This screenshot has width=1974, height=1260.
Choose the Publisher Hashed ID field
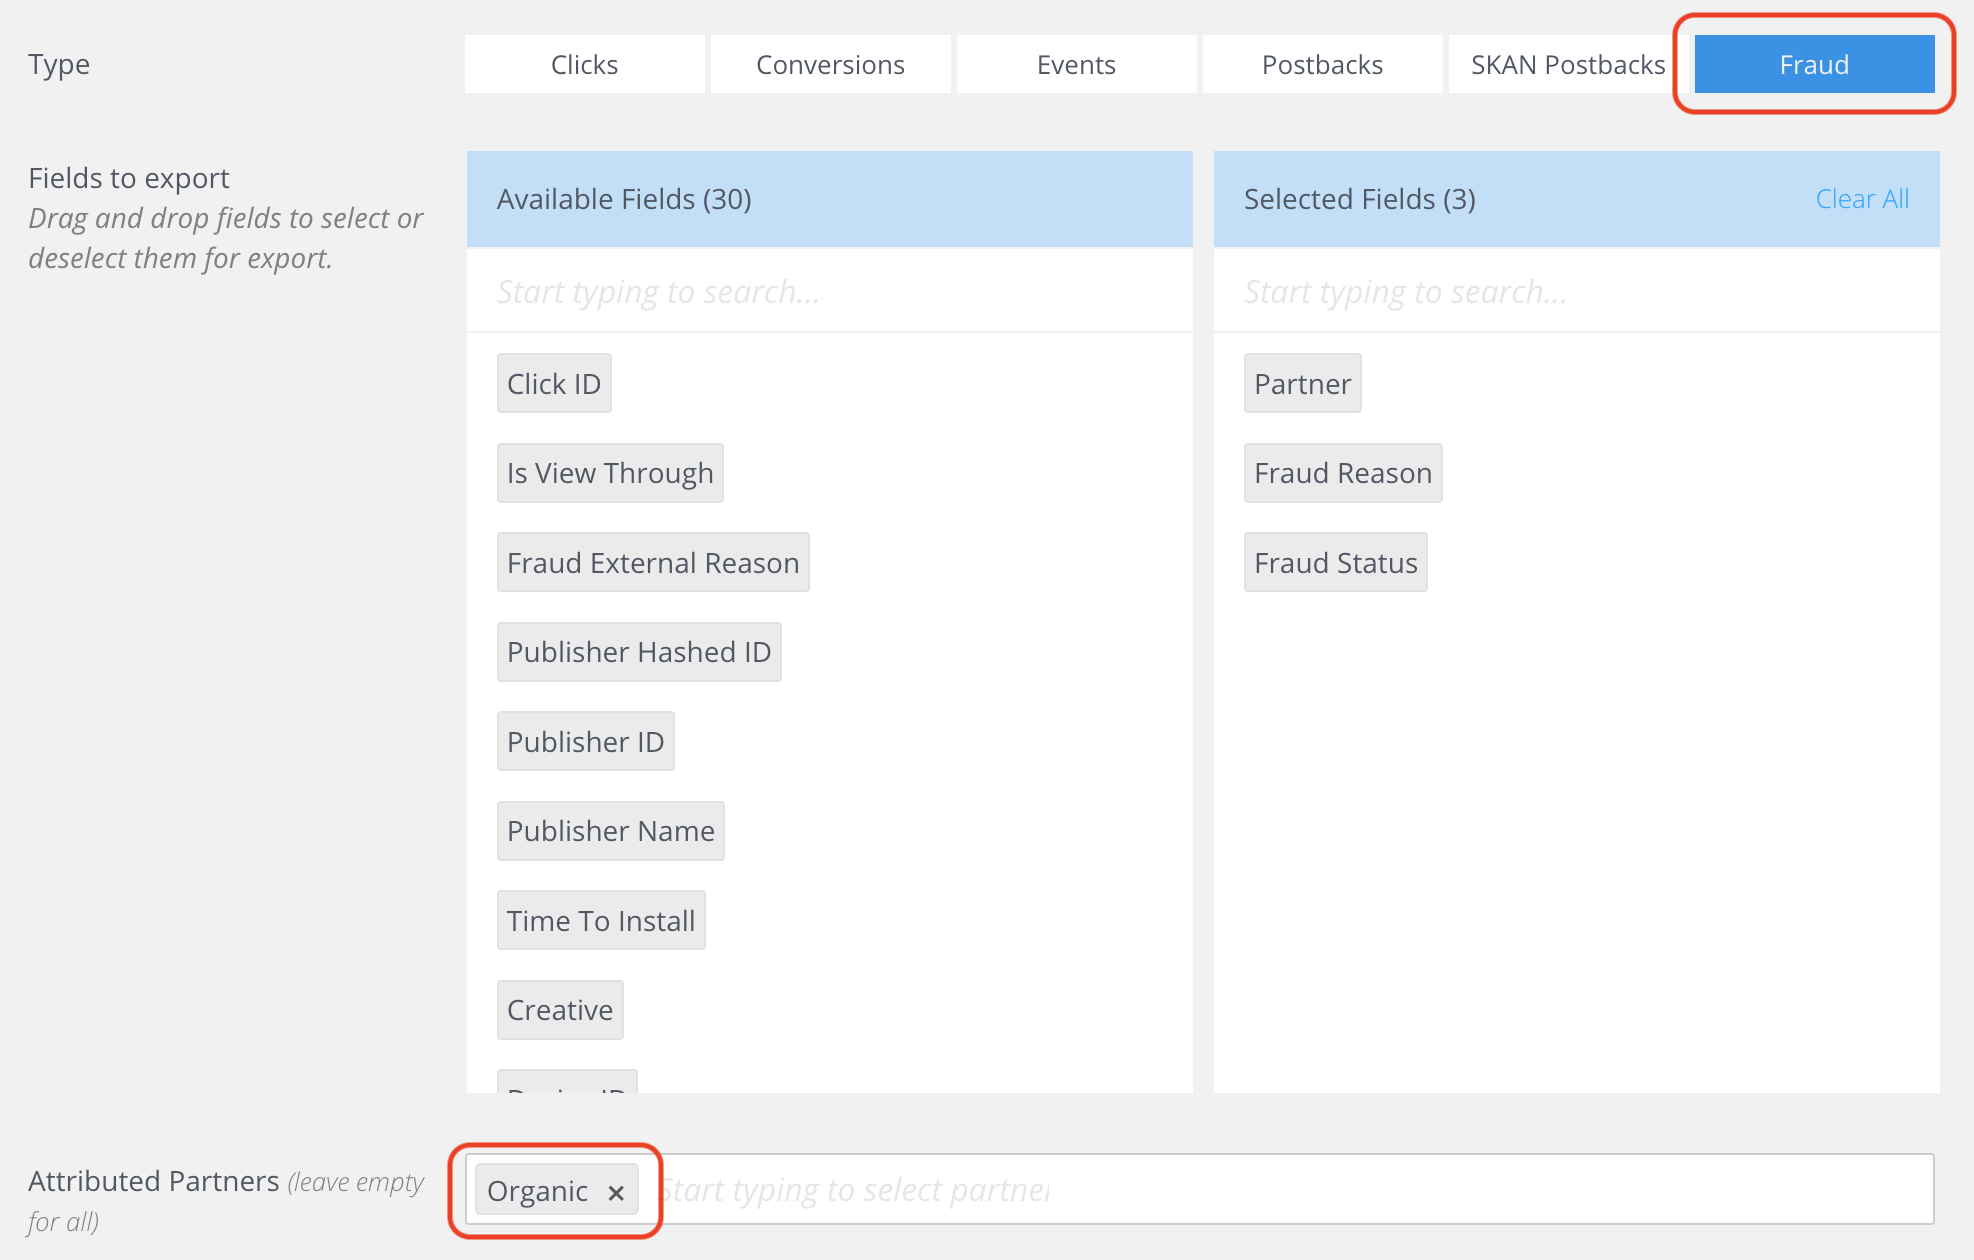pyautogui.click(x=639, y=652)
